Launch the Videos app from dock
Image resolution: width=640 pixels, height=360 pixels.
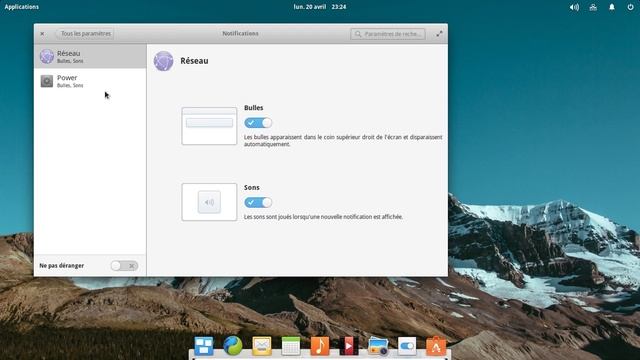349,346
